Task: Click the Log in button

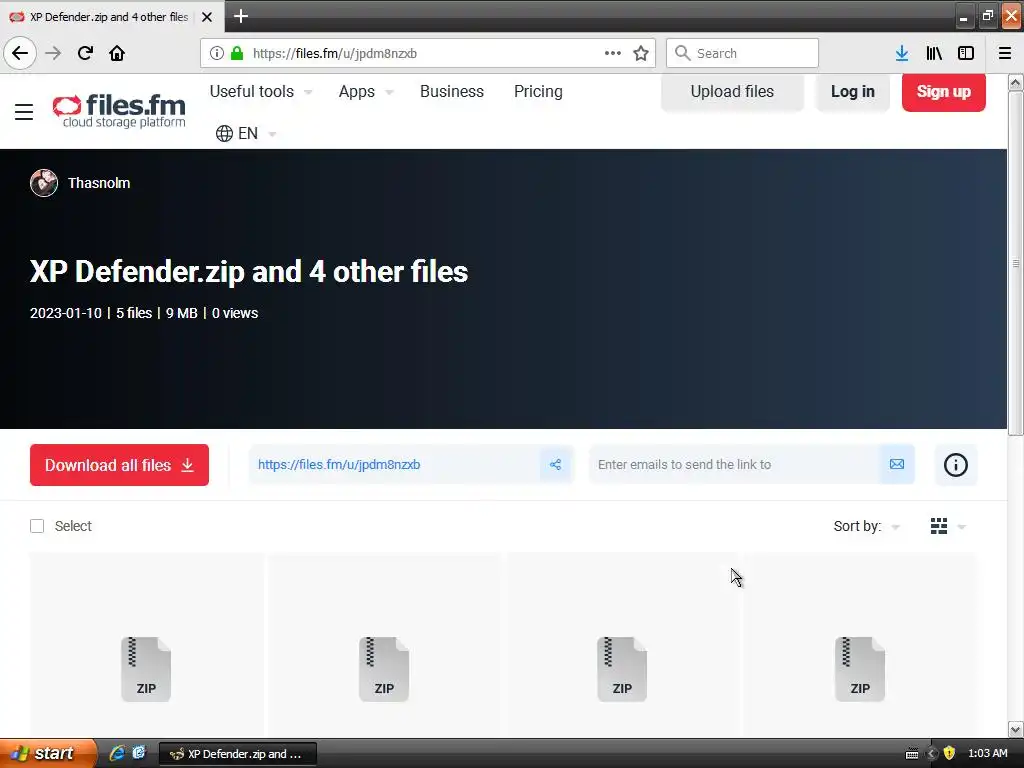Action: 853,91
